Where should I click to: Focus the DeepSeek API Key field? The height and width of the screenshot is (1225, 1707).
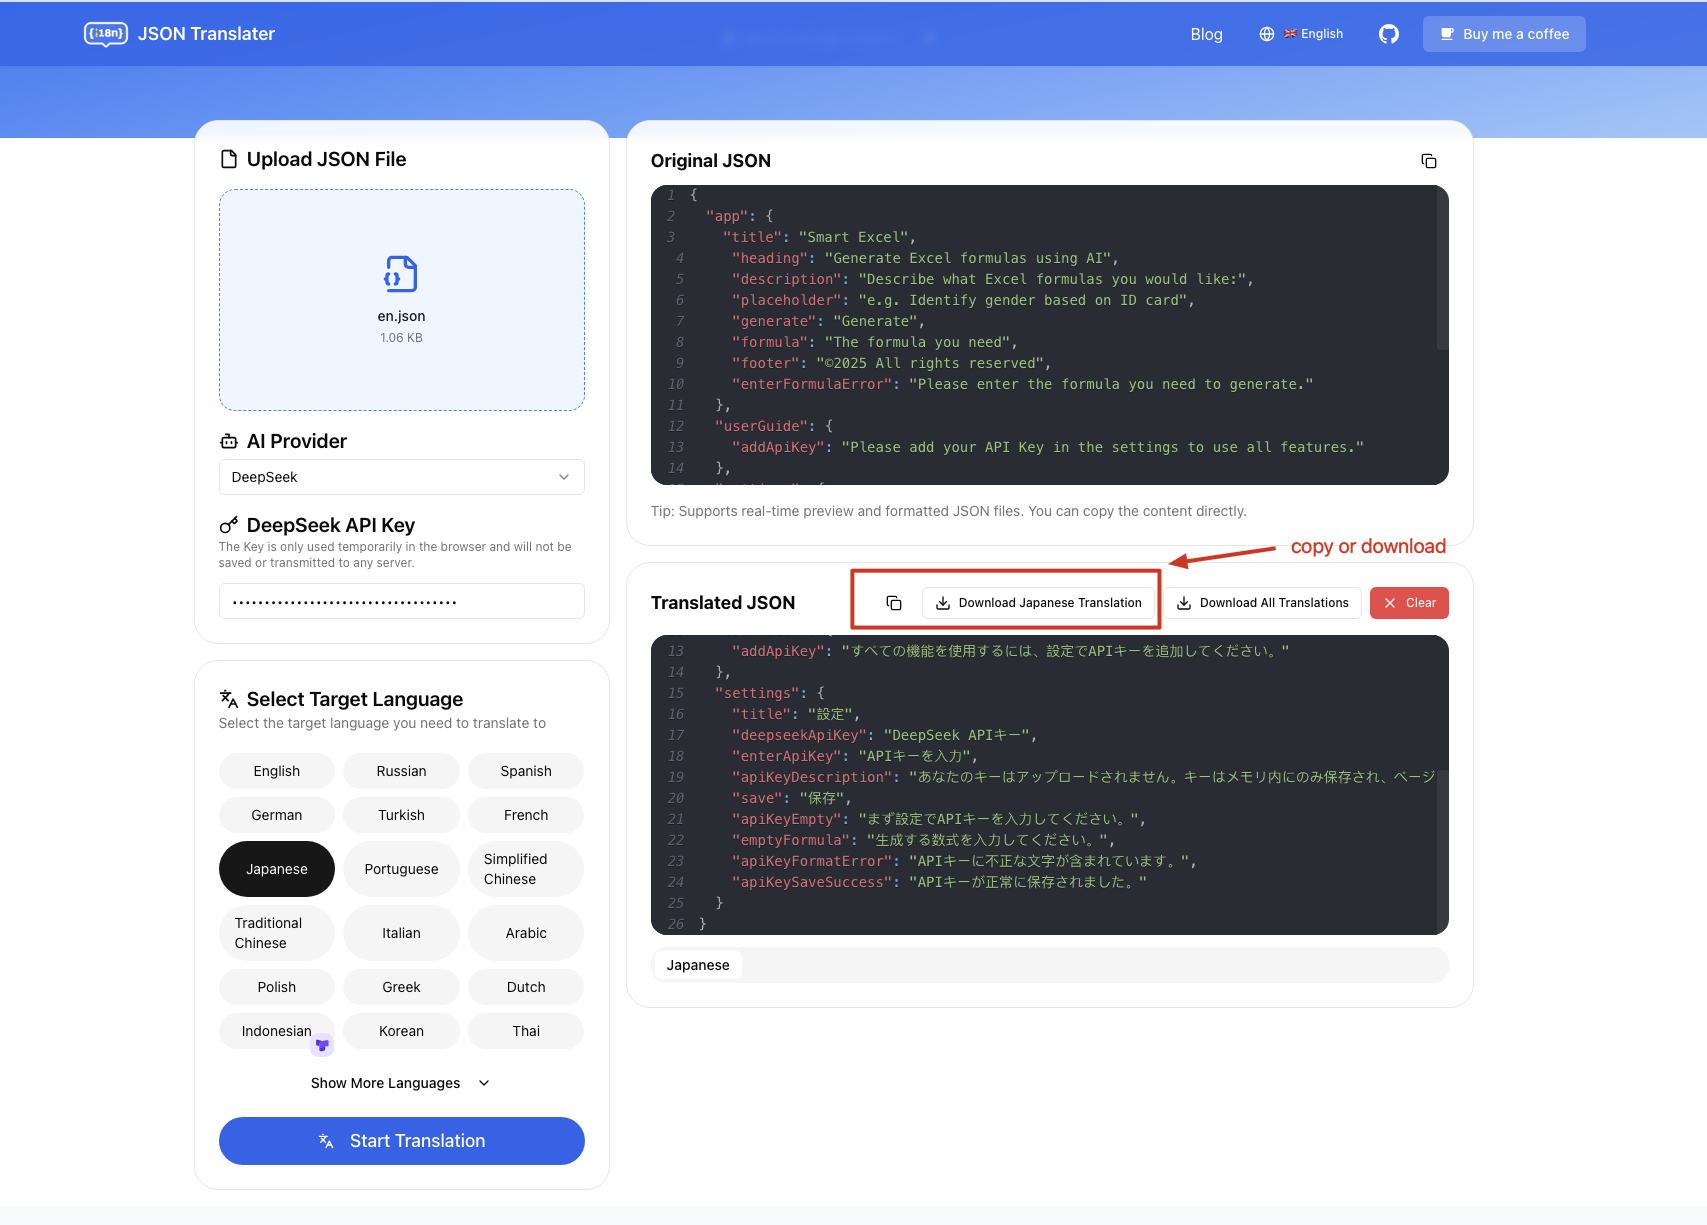pyautogui.click(x=401, y=602)
